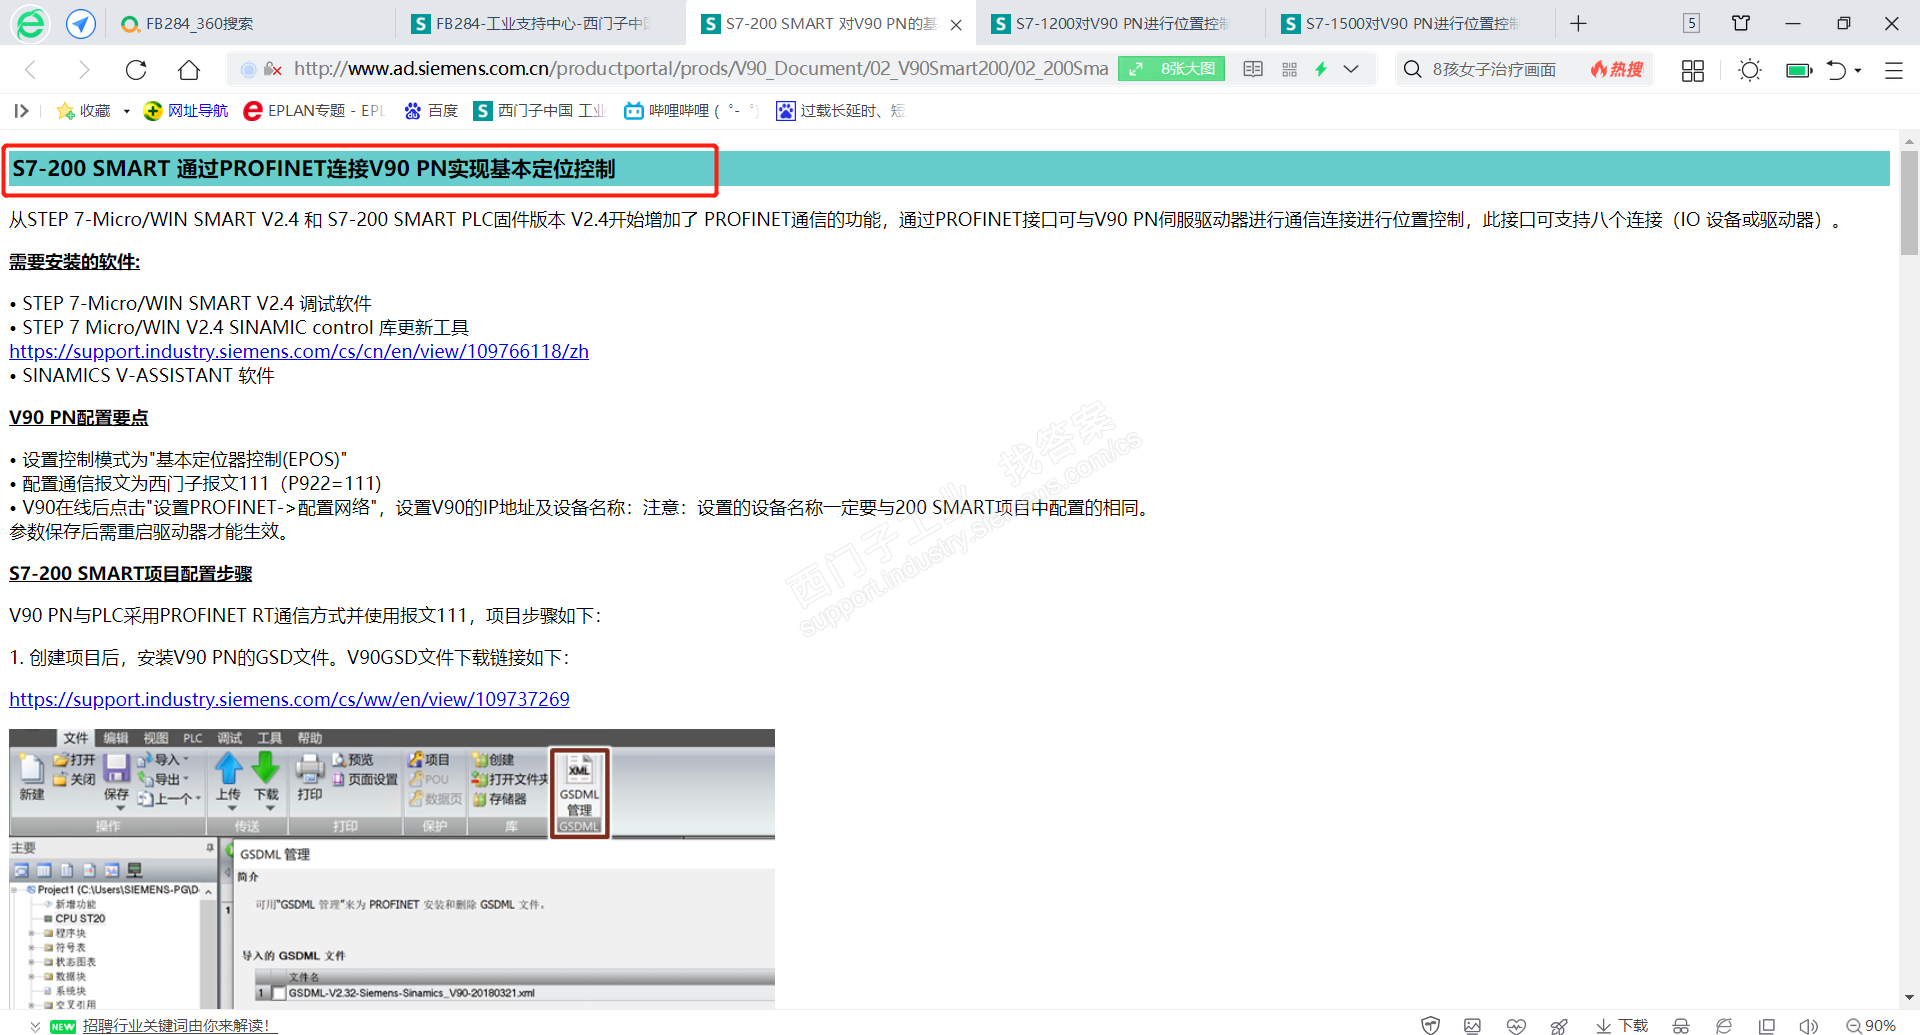Open a new browser tab
The width and height of the screenshot is (1920, 1035).
pos(1578,23)
